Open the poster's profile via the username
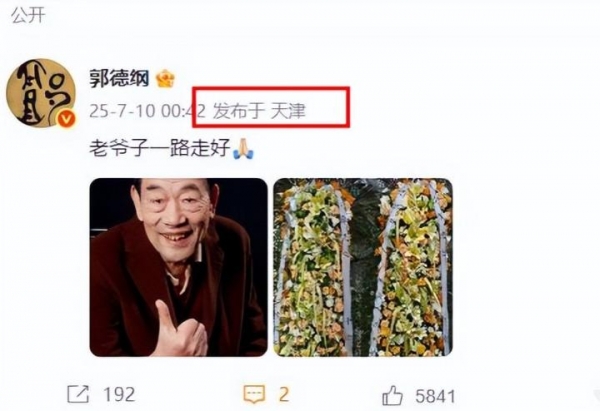Screen dimensions: 600x411 (119, 78)
